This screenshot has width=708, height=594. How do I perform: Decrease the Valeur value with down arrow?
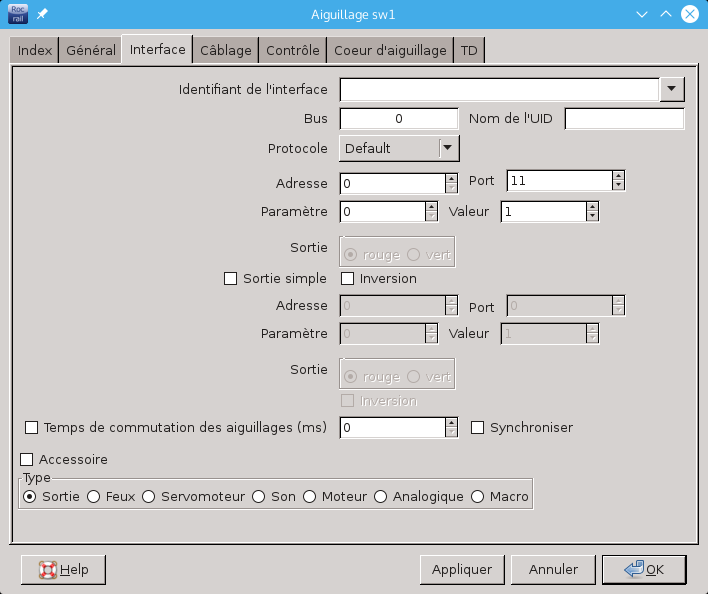[x=592, y=217]
